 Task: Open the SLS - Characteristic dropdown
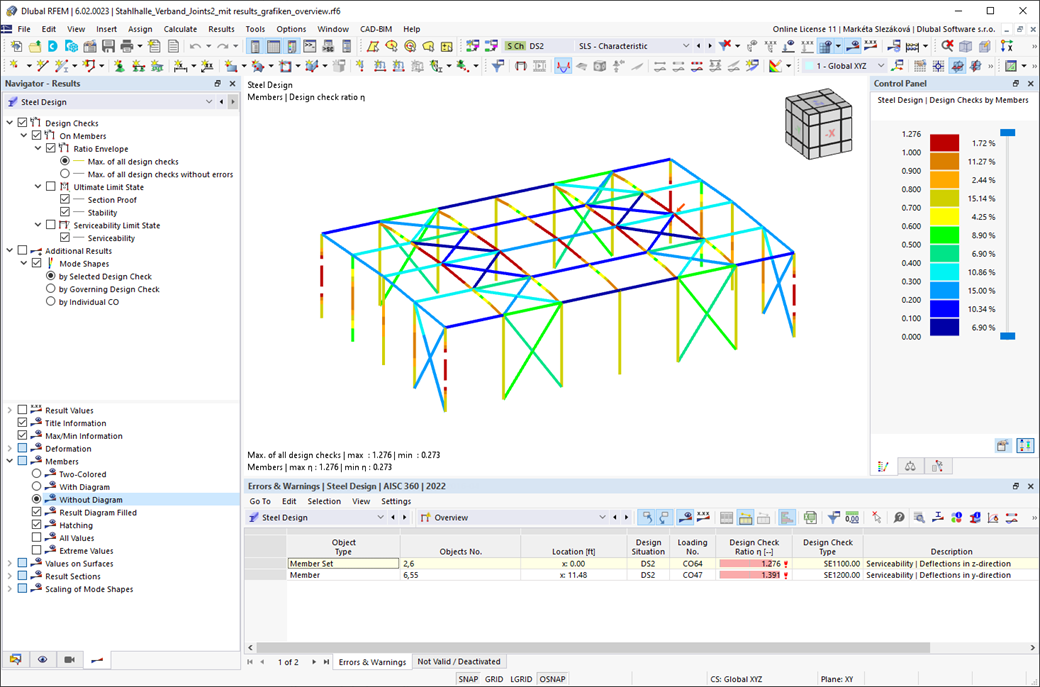[x=684, y=45]
